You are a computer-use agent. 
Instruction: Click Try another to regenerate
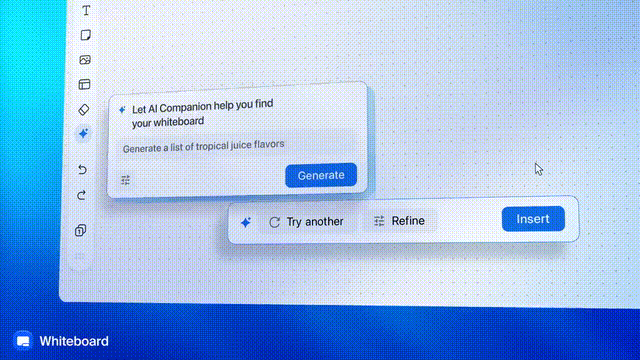click(306, 222)
